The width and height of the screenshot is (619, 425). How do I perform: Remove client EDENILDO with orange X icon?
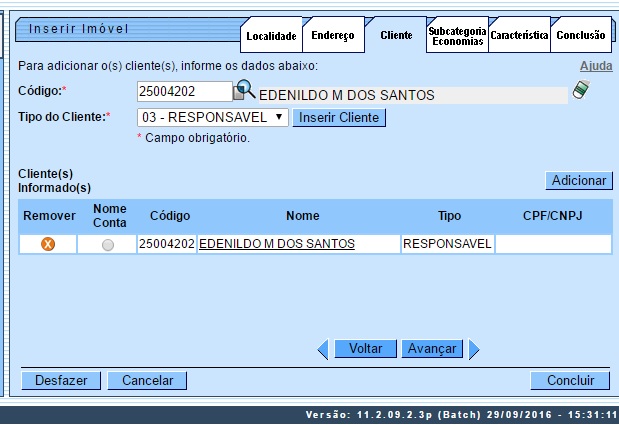48,244
